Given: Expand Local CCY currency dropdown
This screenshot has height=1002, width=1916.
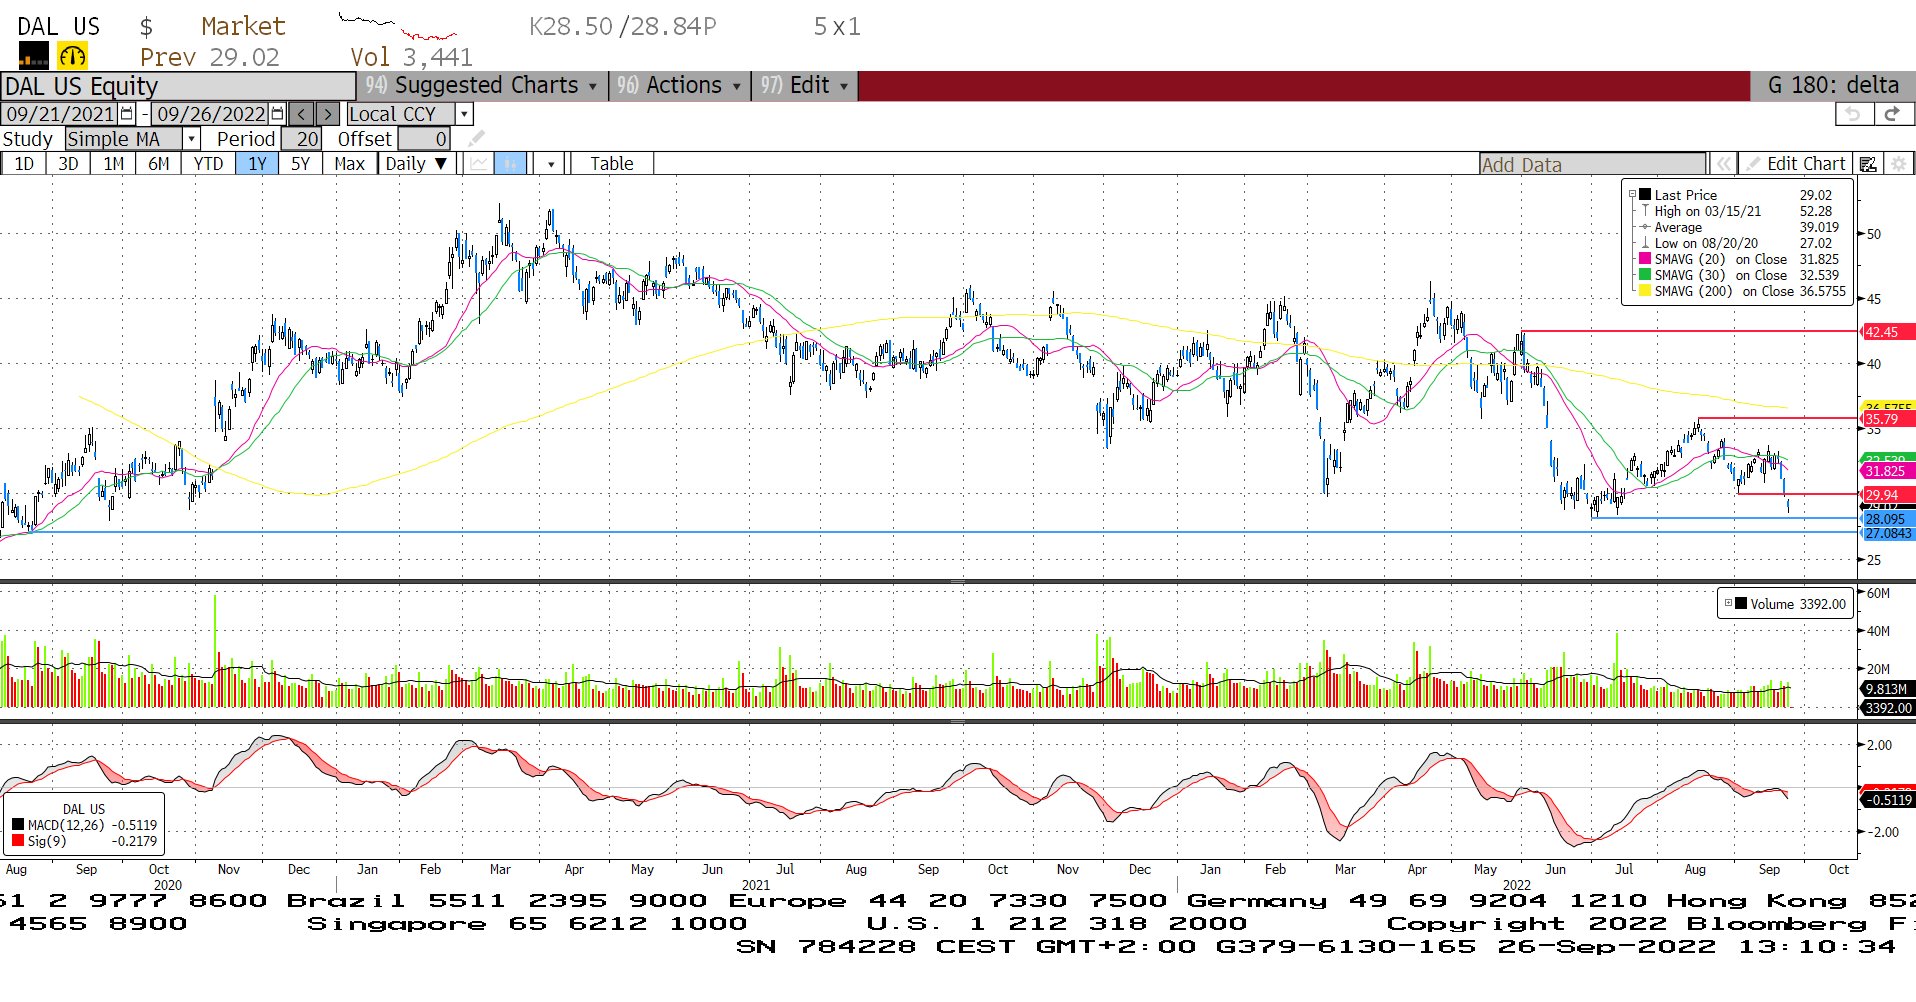Looking at the screenshot, I should pos(464,114).
